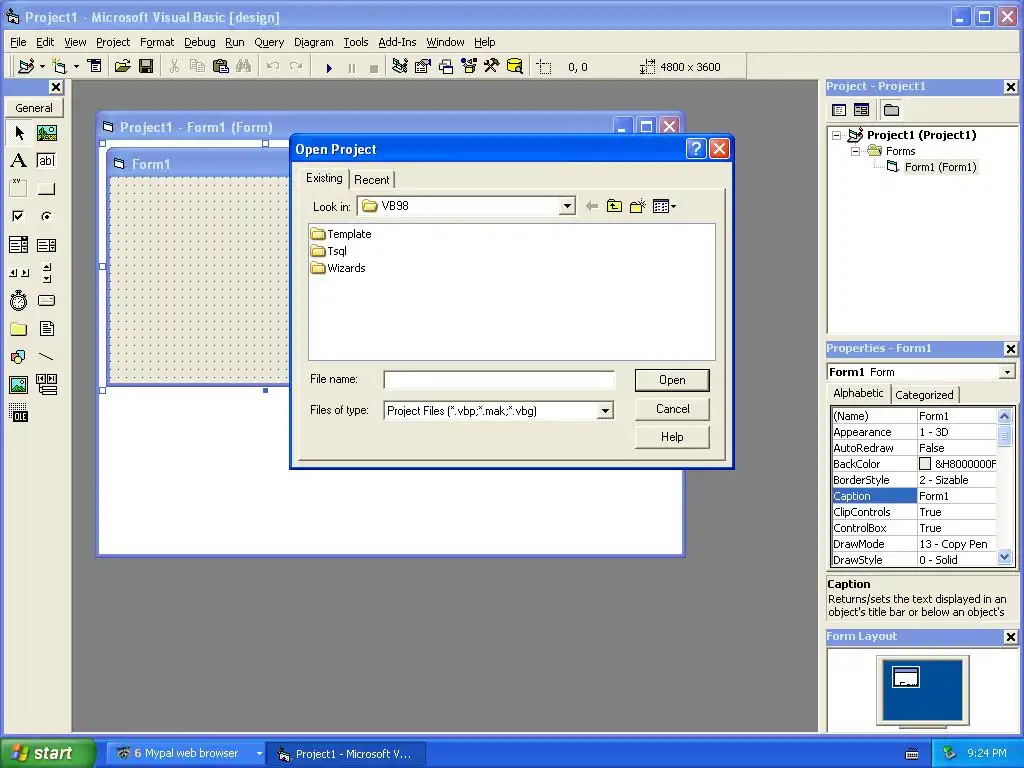The height and width of the screenshot is (768, 1024).
Task: Open taskbar Mypal browser group dropdown
Action: [x=259, y=754]
